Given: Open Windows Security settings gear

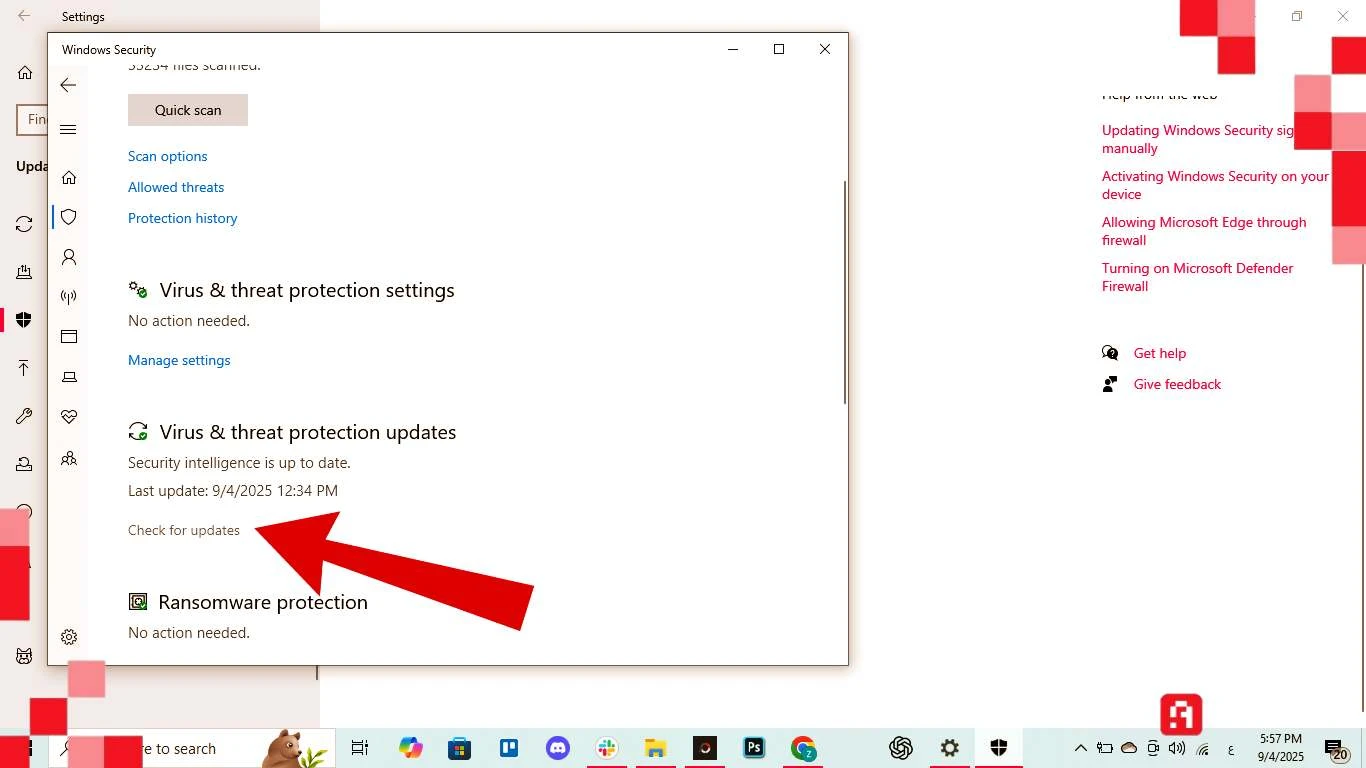Looking at the screenshot, I should (x=69, y=637).
